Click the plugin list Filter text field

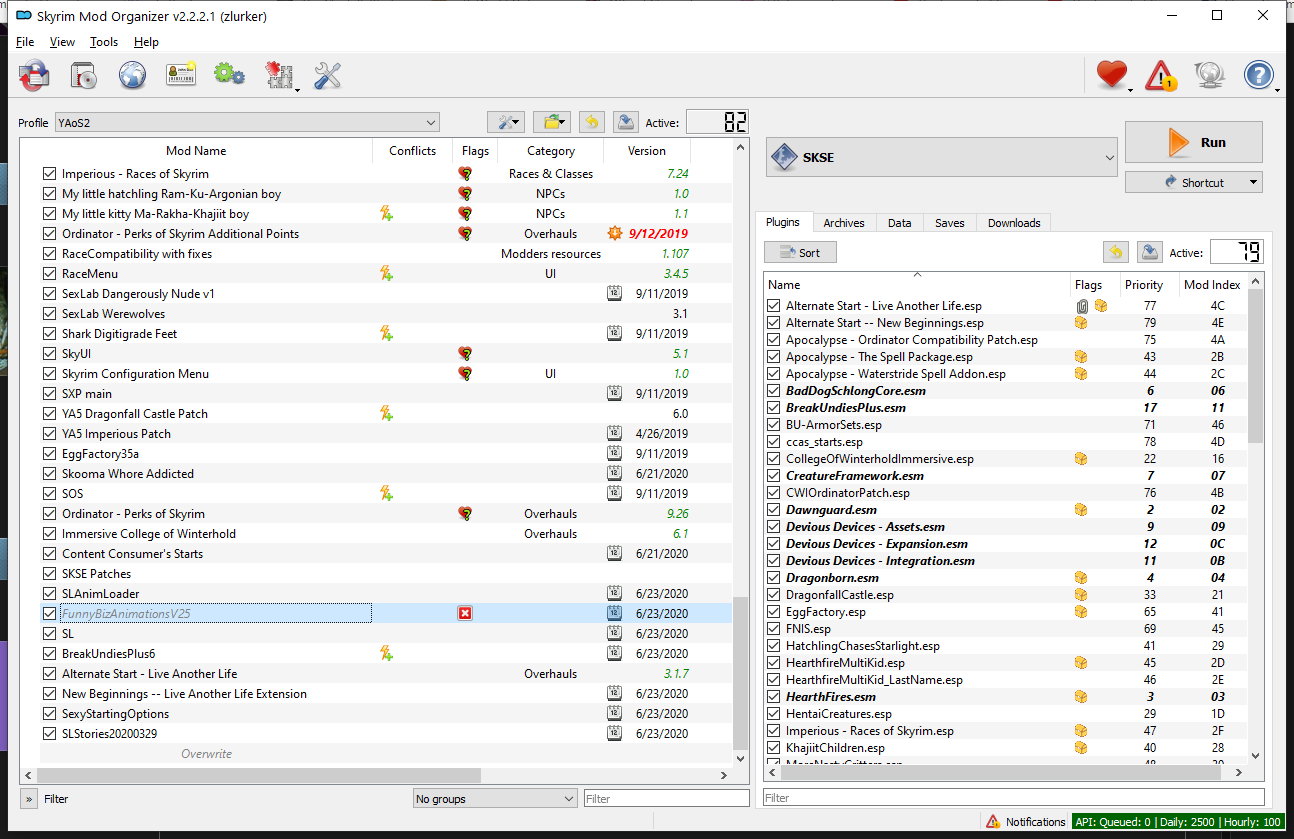click(x=1013, y=798)
